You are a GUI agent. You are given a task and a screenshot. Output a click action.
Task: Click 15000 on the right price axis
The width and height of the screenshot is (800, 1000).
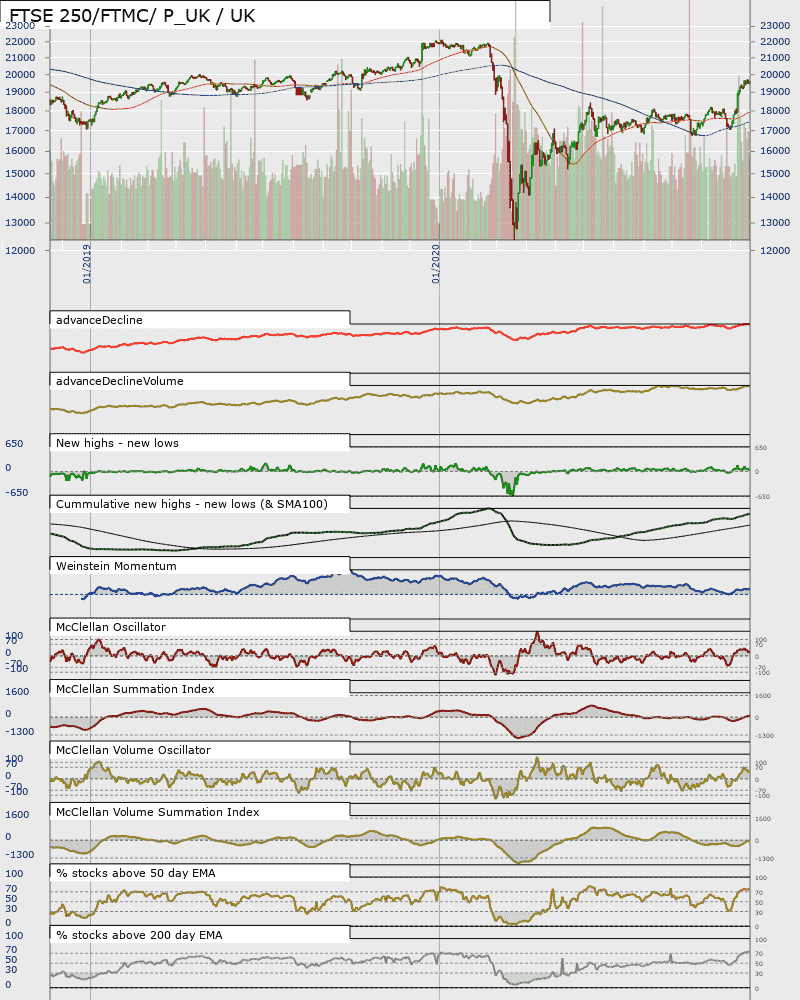(775, 173)
